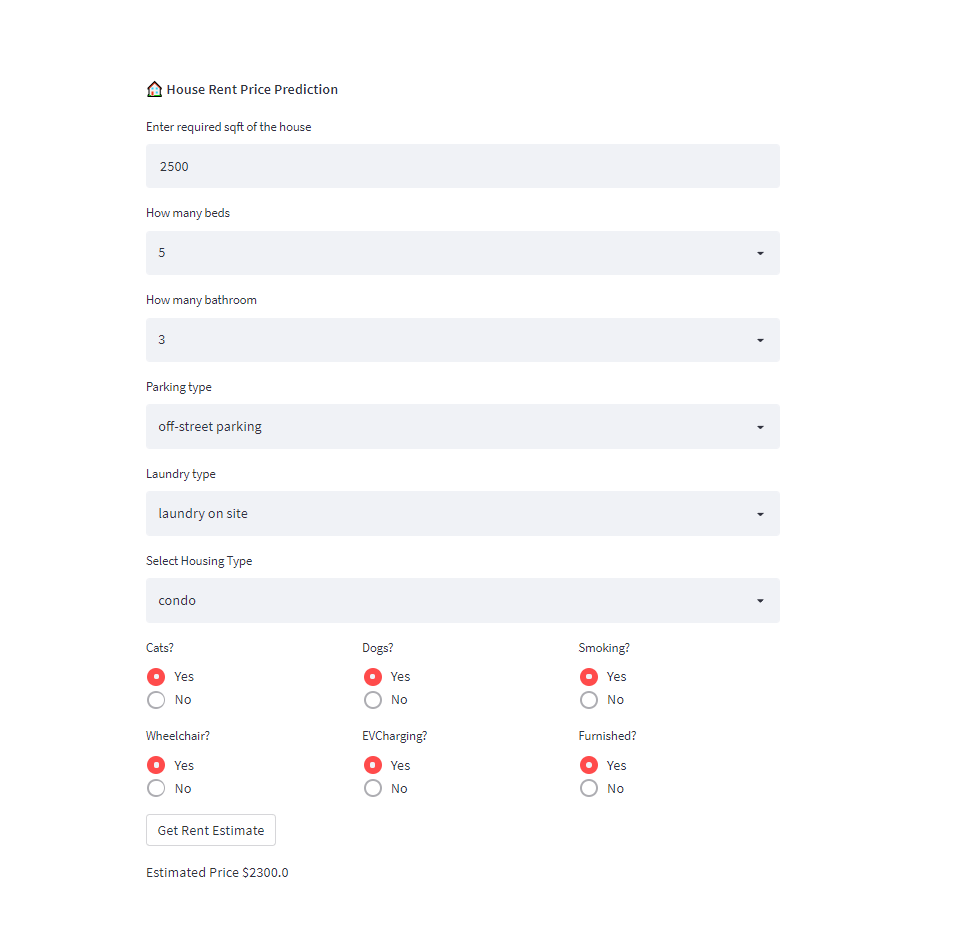This screenshot has height=951, width=953.
Task: Expand the housing type list via its arrow
Action: [x=760, y=600]
